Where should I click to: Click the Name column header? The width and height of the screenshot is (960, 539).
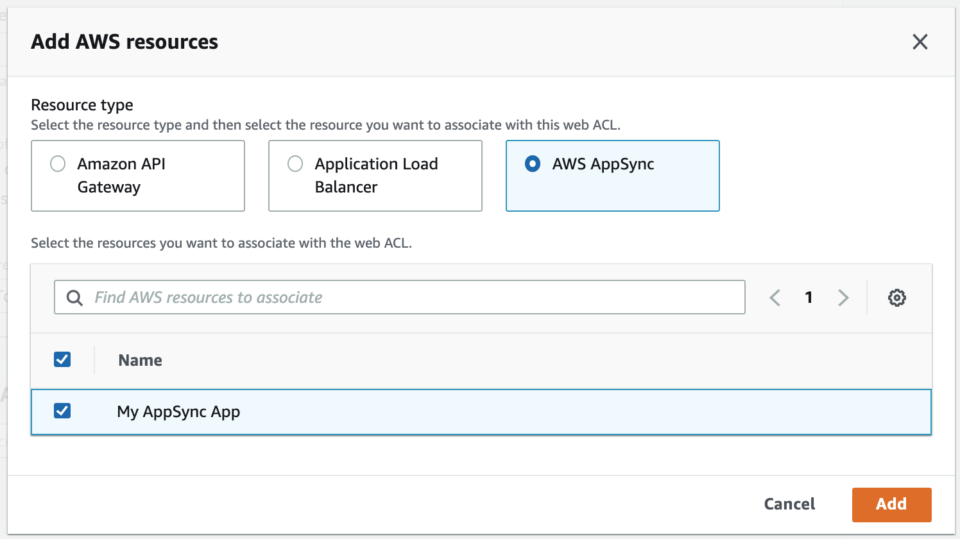click(140, 360)
